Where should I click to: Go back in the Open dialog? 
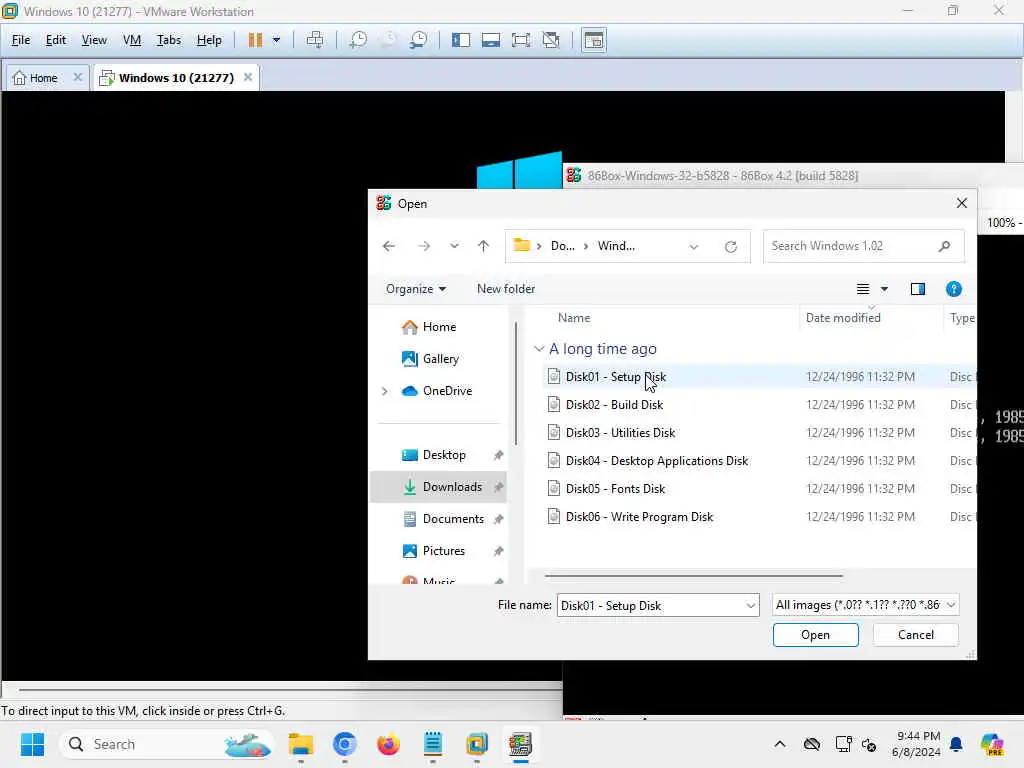pos(389,246)
